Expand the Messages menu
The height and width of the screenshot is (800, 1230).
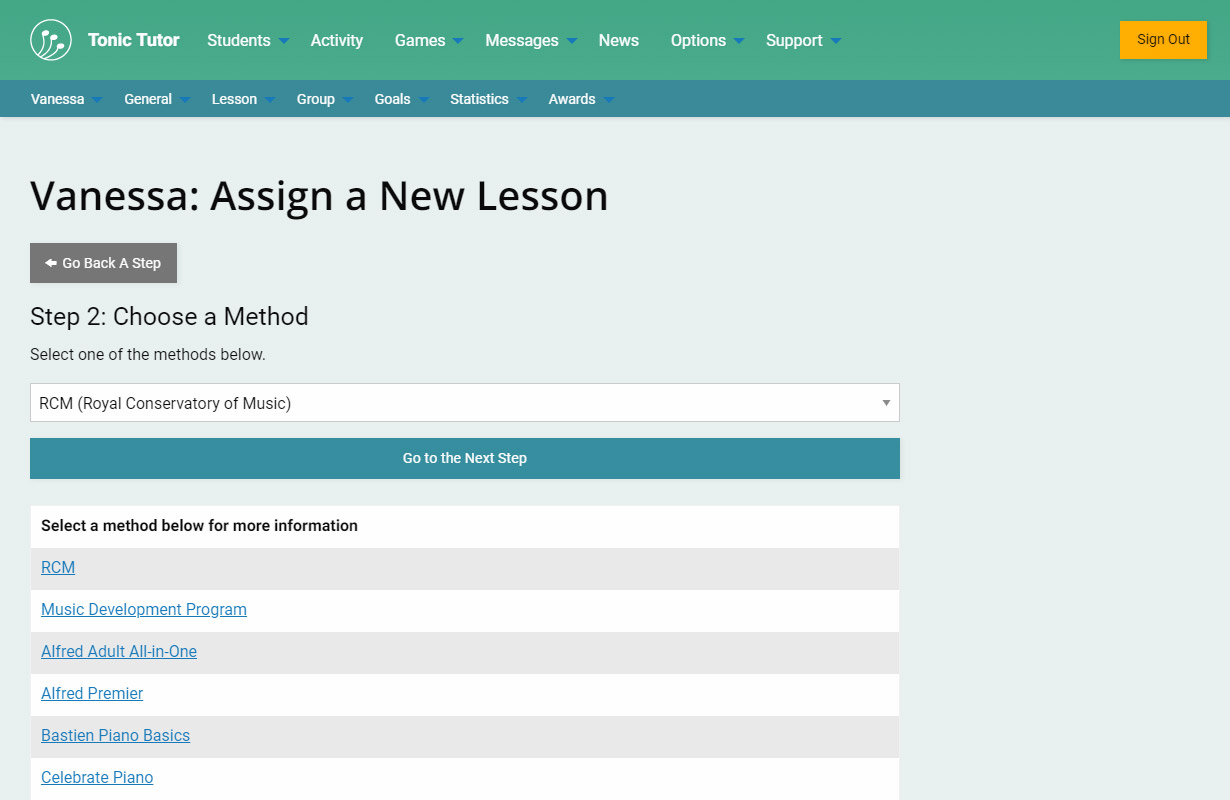[x=530, y=40]
